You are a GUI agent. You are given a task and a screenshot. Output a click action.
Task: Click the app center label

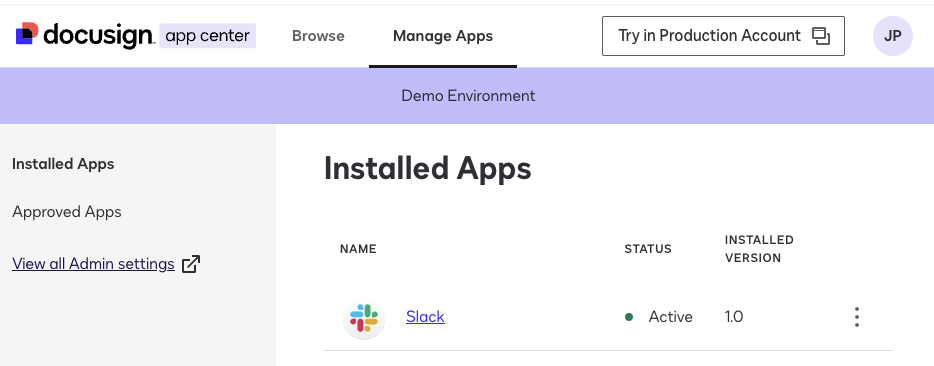click(207, 36)
